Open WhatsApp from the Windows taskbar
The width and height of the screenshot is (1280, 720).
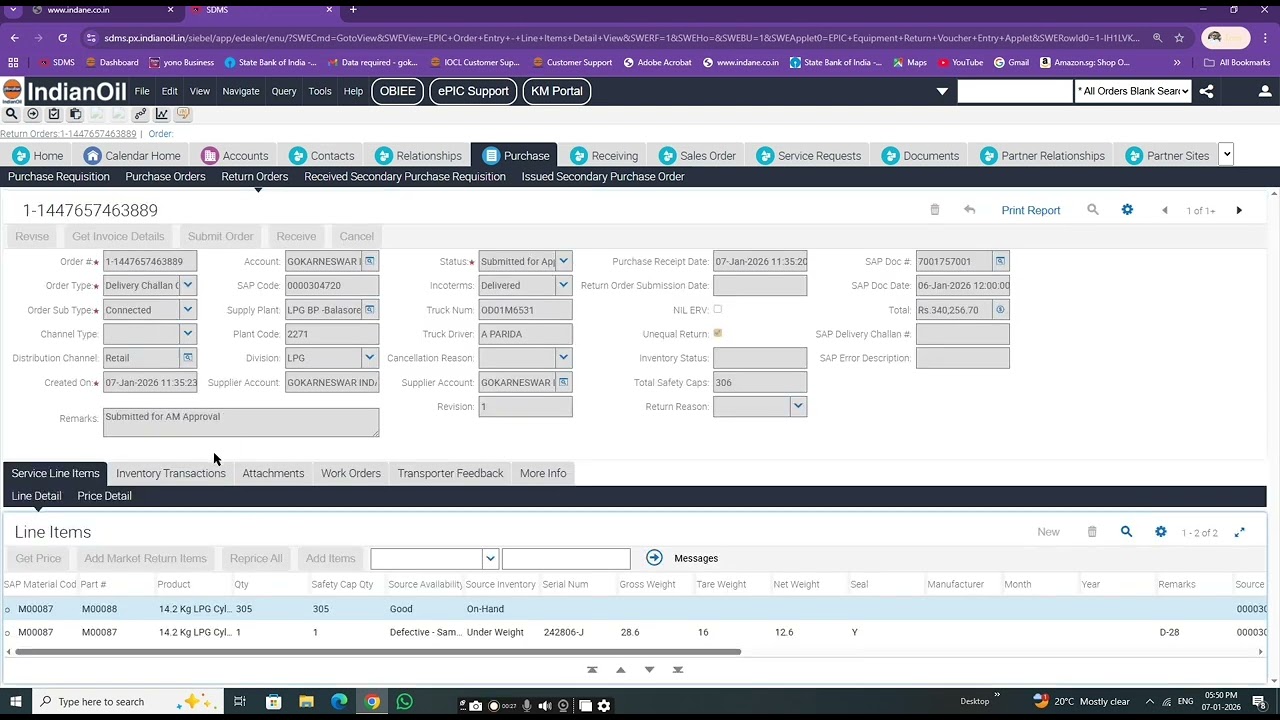(x=405, y=702)
